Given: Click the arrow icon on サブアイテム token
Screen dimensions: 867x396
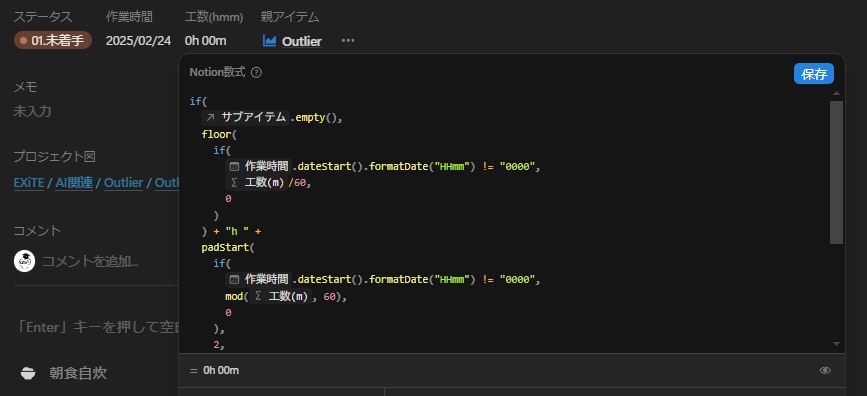Looking at the screenshot, I should click(x=210, y=117).
